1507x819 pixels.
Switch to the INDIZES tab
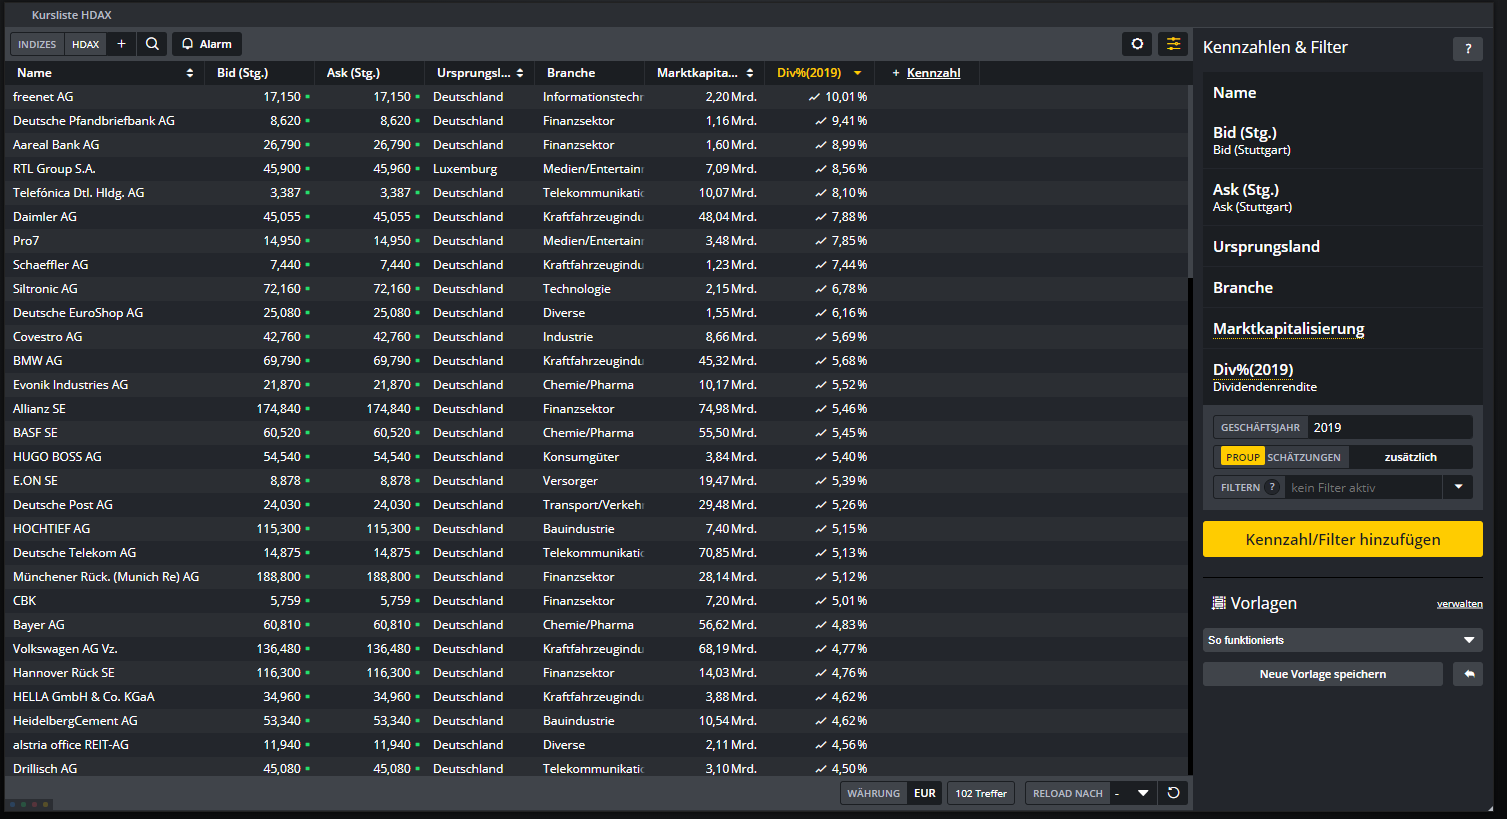coord(37,44)
